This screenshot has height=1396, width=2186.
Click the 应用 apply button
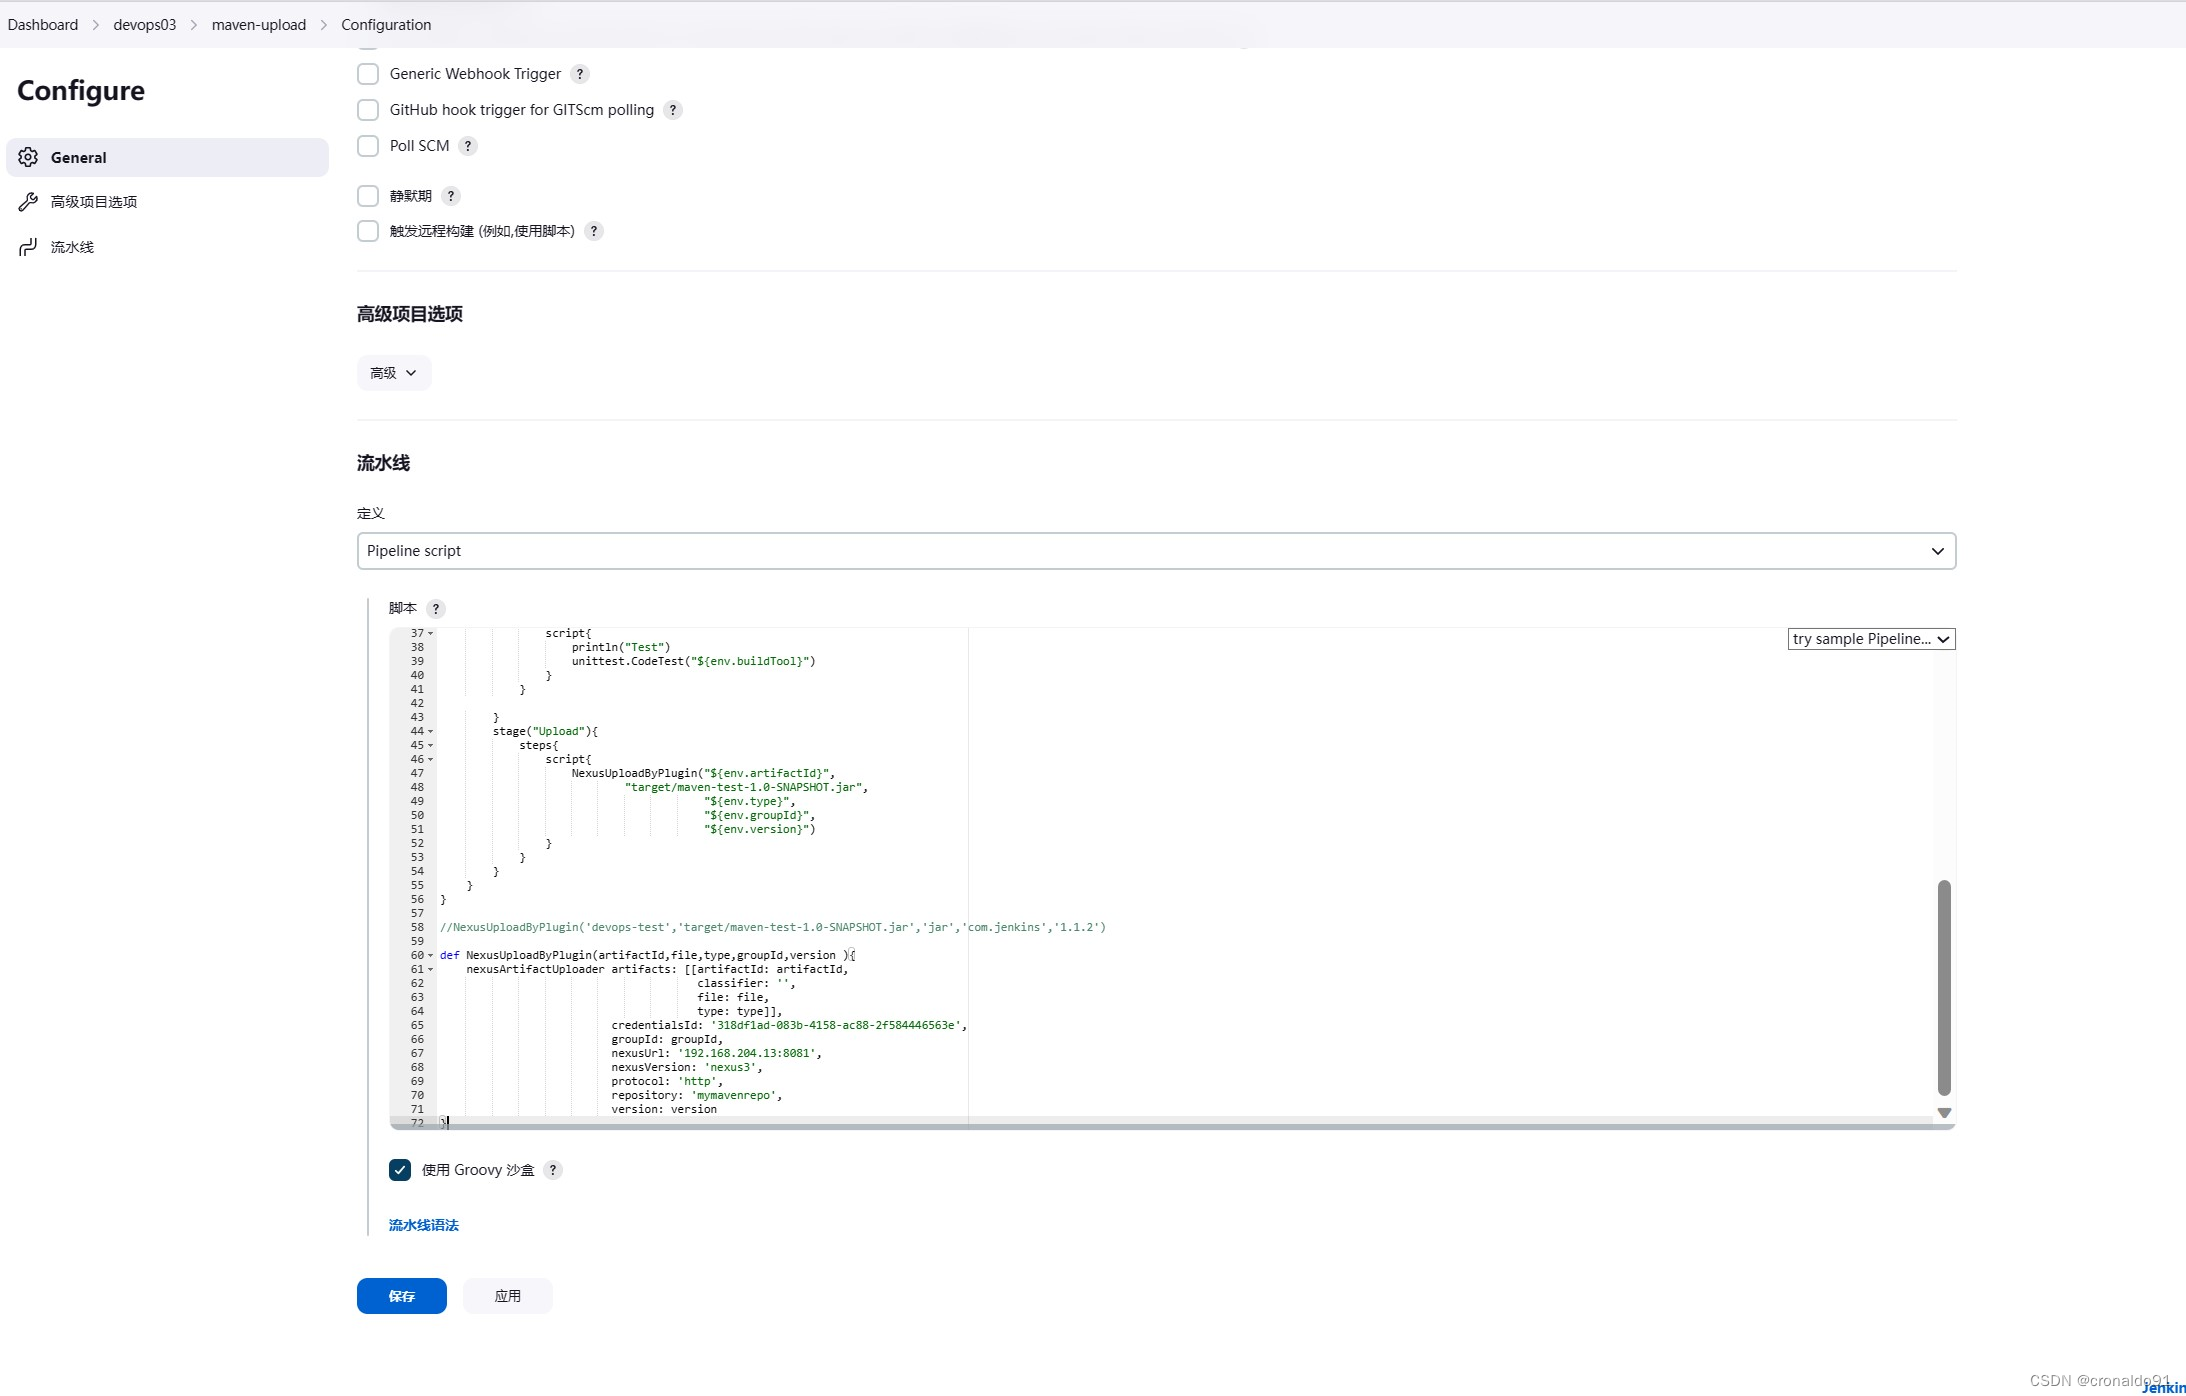(x=508, y=1296)
